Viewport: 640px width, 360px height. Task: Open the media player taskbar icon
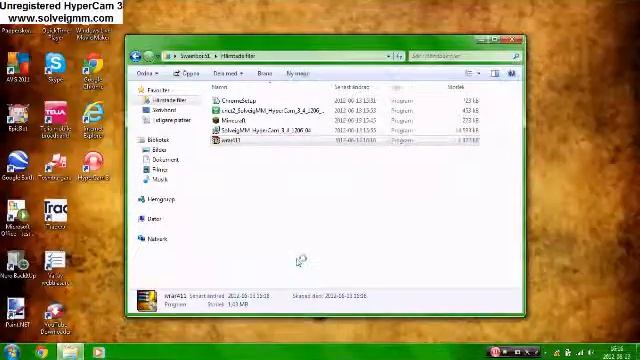pos(98,352)
